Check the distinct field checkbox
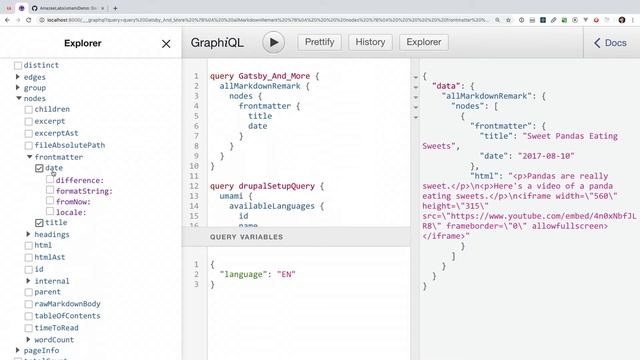 point(18,65)
